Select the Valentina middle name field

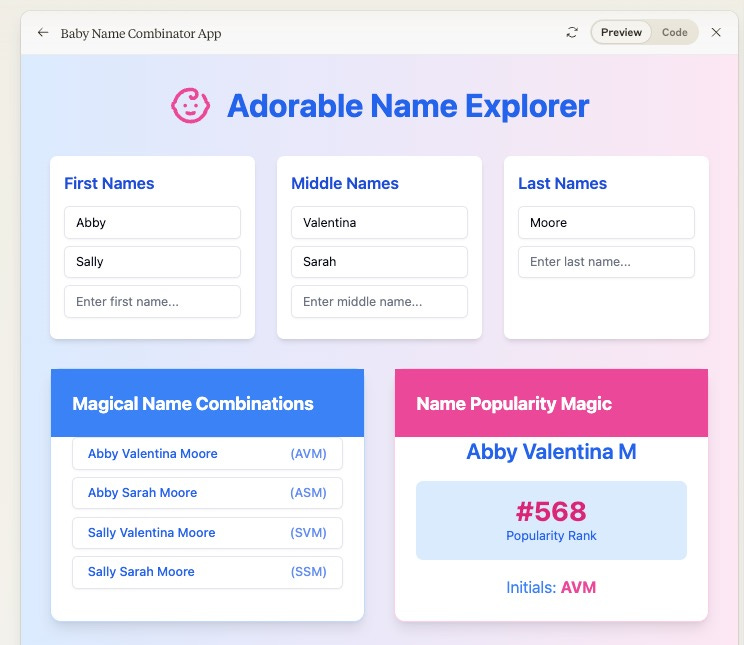point(379,223)
